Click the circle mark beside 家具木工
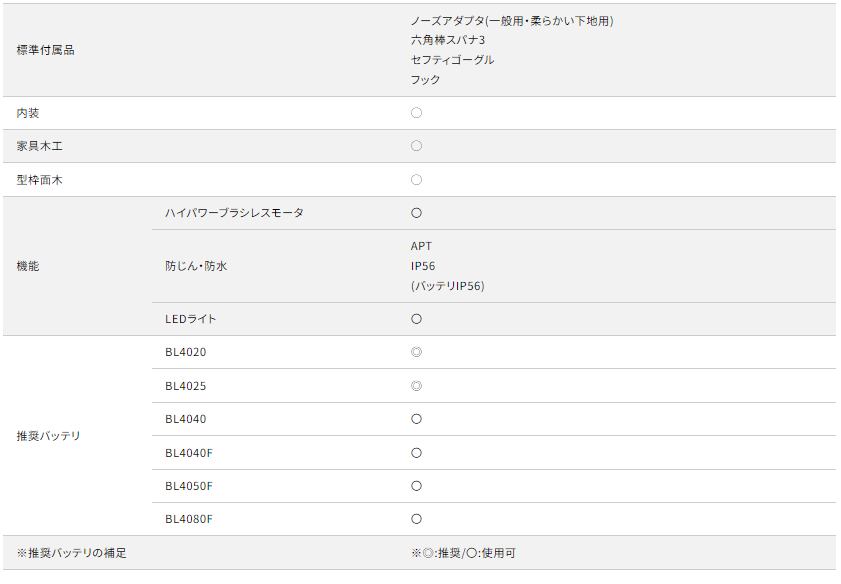841x584 pixels. tap(416, 146)
